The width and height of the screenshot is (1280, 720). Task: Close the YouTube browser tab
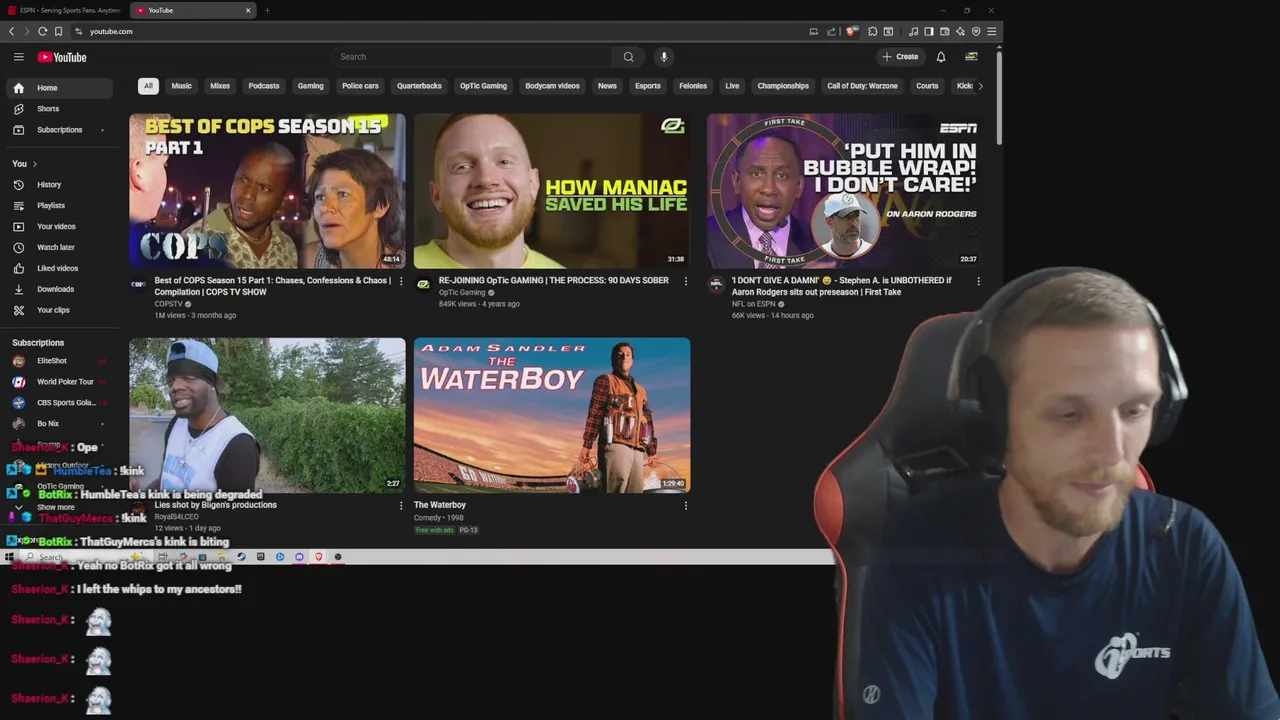(x=248, y=10)
